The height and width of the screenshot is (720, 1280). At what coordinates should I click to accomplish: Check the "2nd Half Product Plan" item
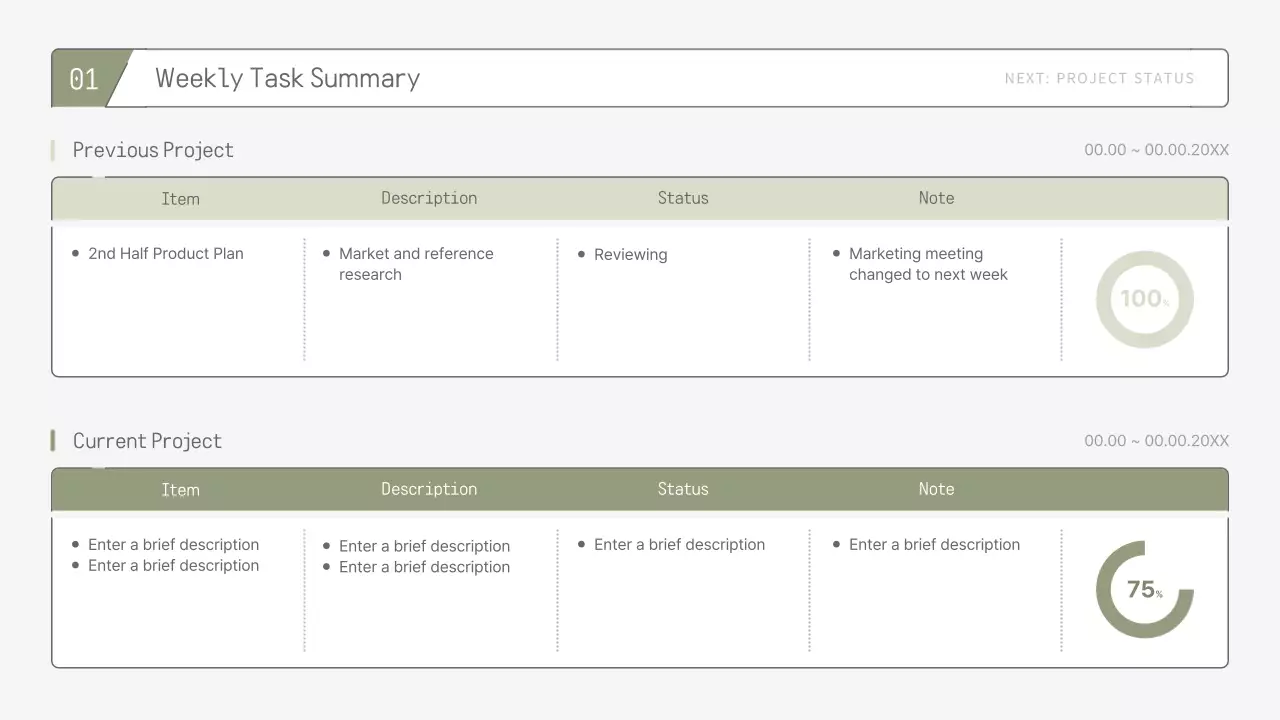[165, 253]
